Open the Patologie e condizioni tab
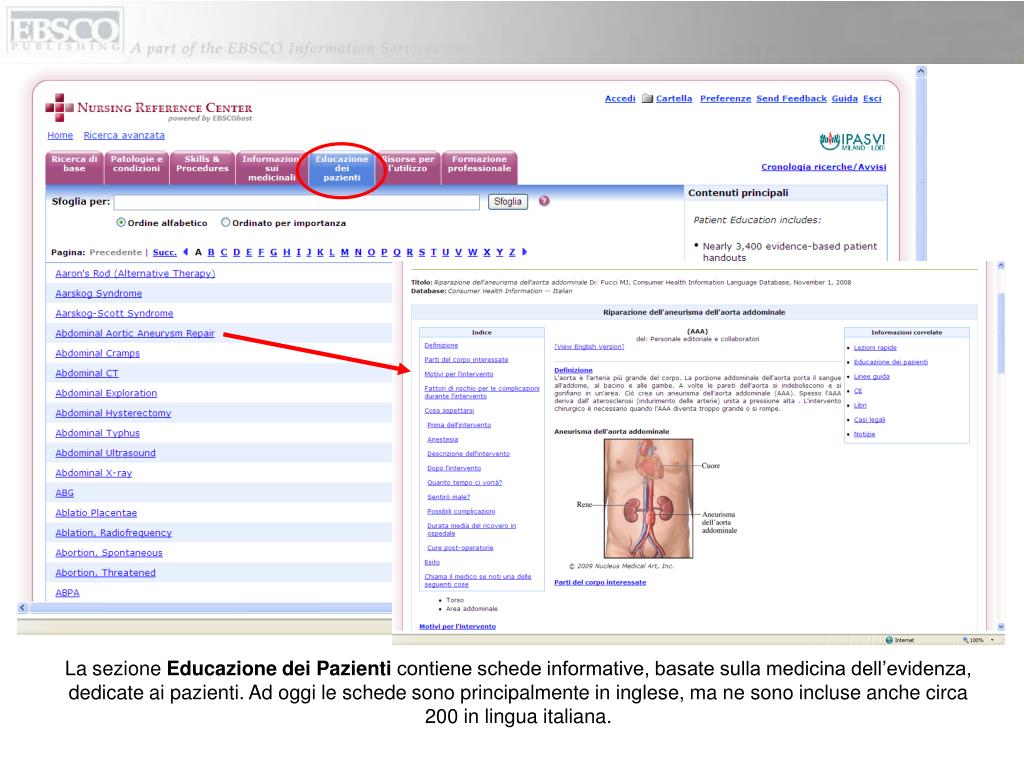Viewport: 1024px width, 768px height. [136, 167]
